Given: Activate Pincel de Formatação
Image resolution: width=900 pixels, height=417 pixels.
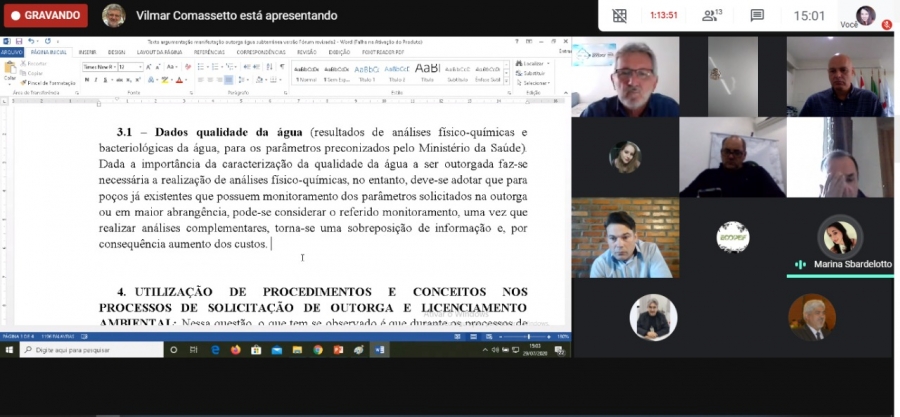Looking at the screenshot, I should (48, 83).
